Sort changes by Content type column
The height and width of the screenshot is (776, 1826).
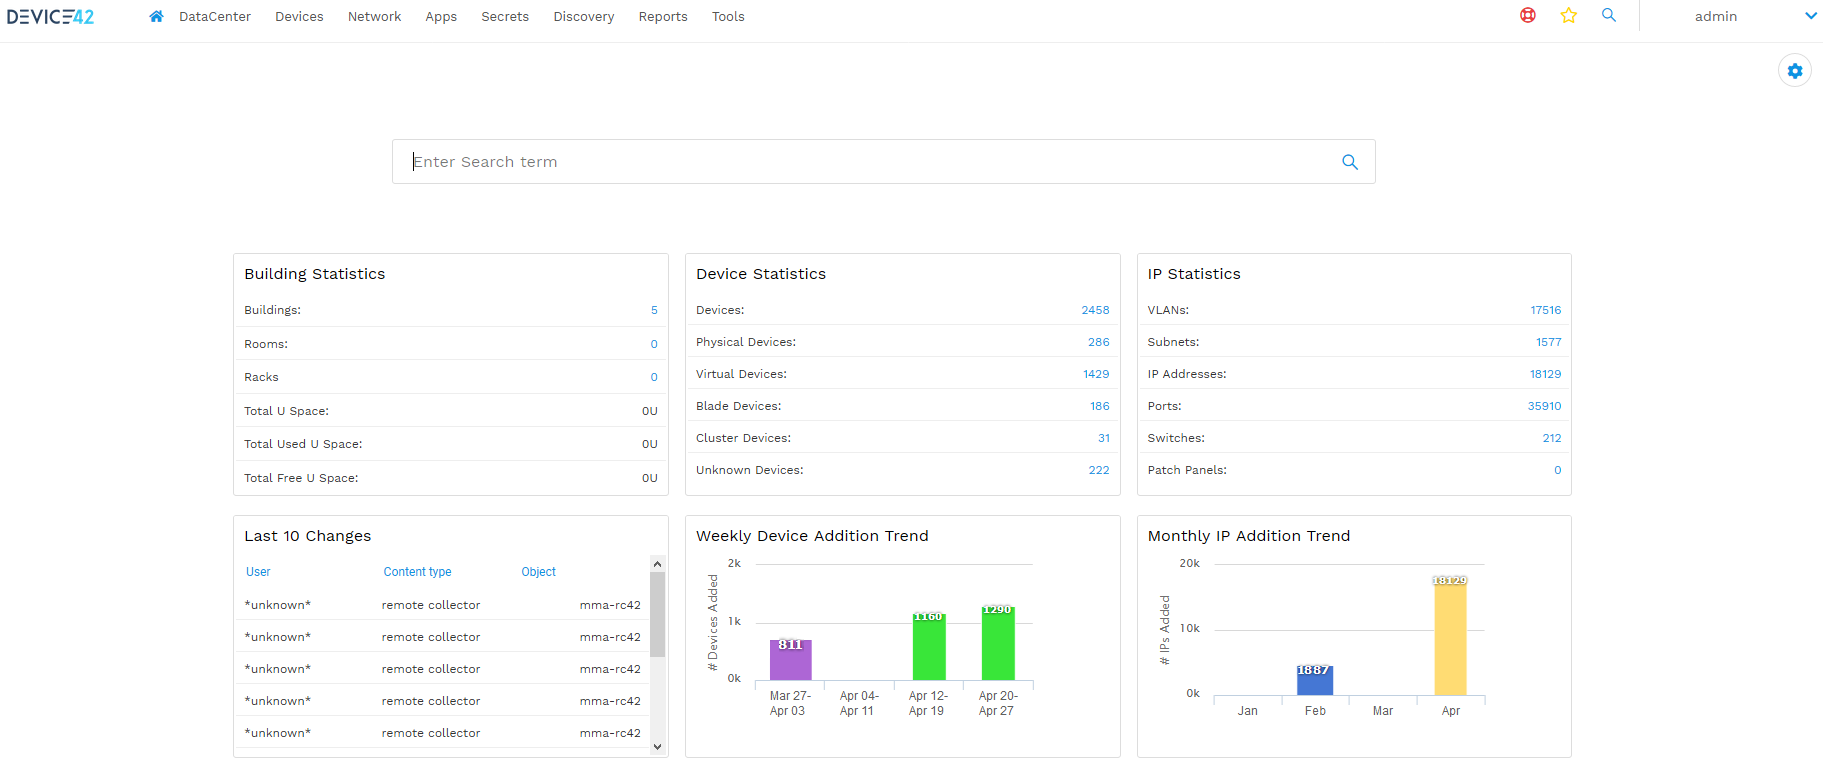[x=417, y=572]
